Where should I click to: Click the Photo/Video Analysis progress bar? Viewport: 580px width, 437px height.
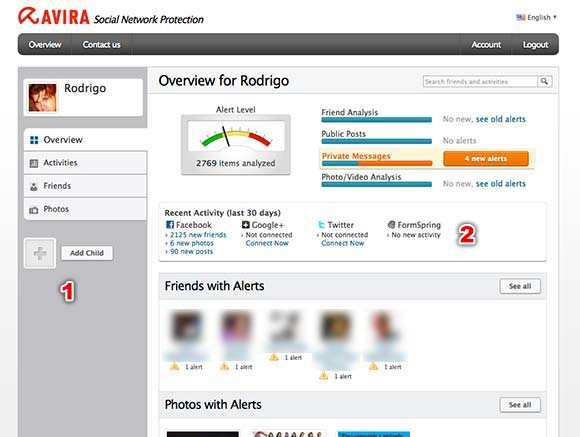377,184
